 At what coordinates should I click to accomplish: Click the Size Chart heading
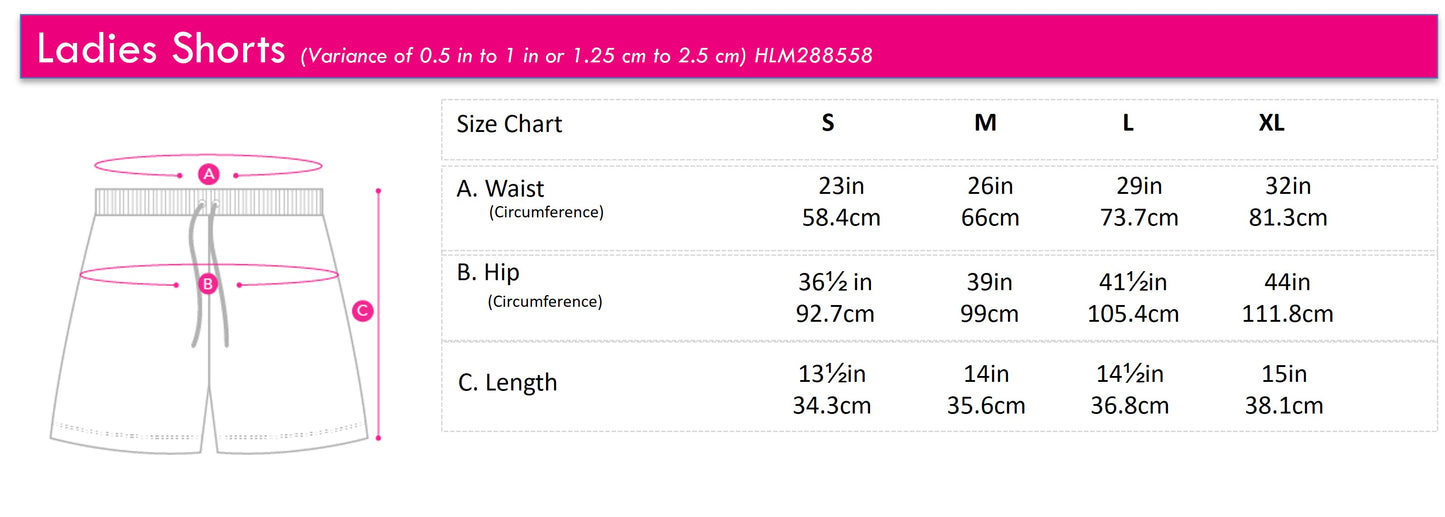(509, 124)
